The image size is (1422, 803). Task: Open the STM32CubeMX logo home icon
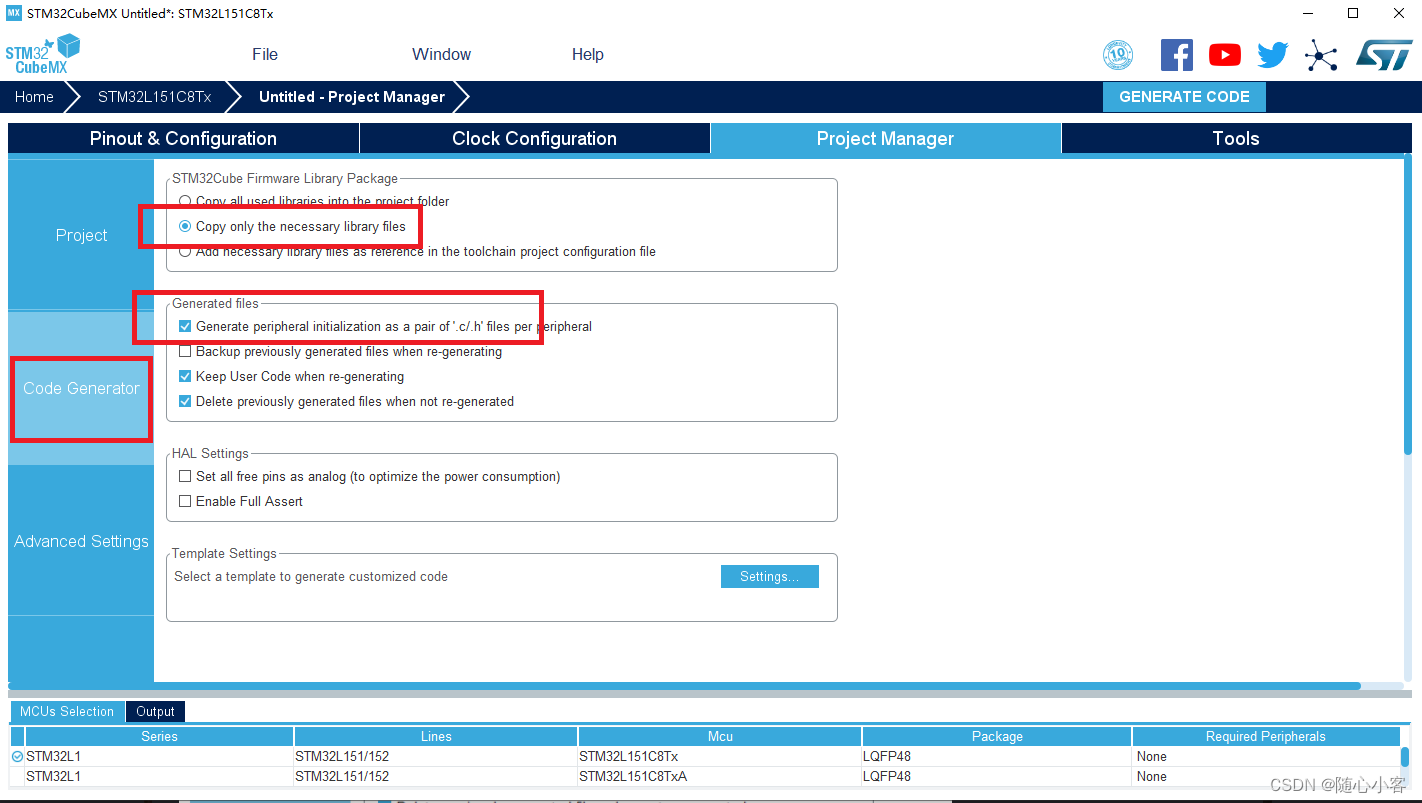[x=42, y=54]
